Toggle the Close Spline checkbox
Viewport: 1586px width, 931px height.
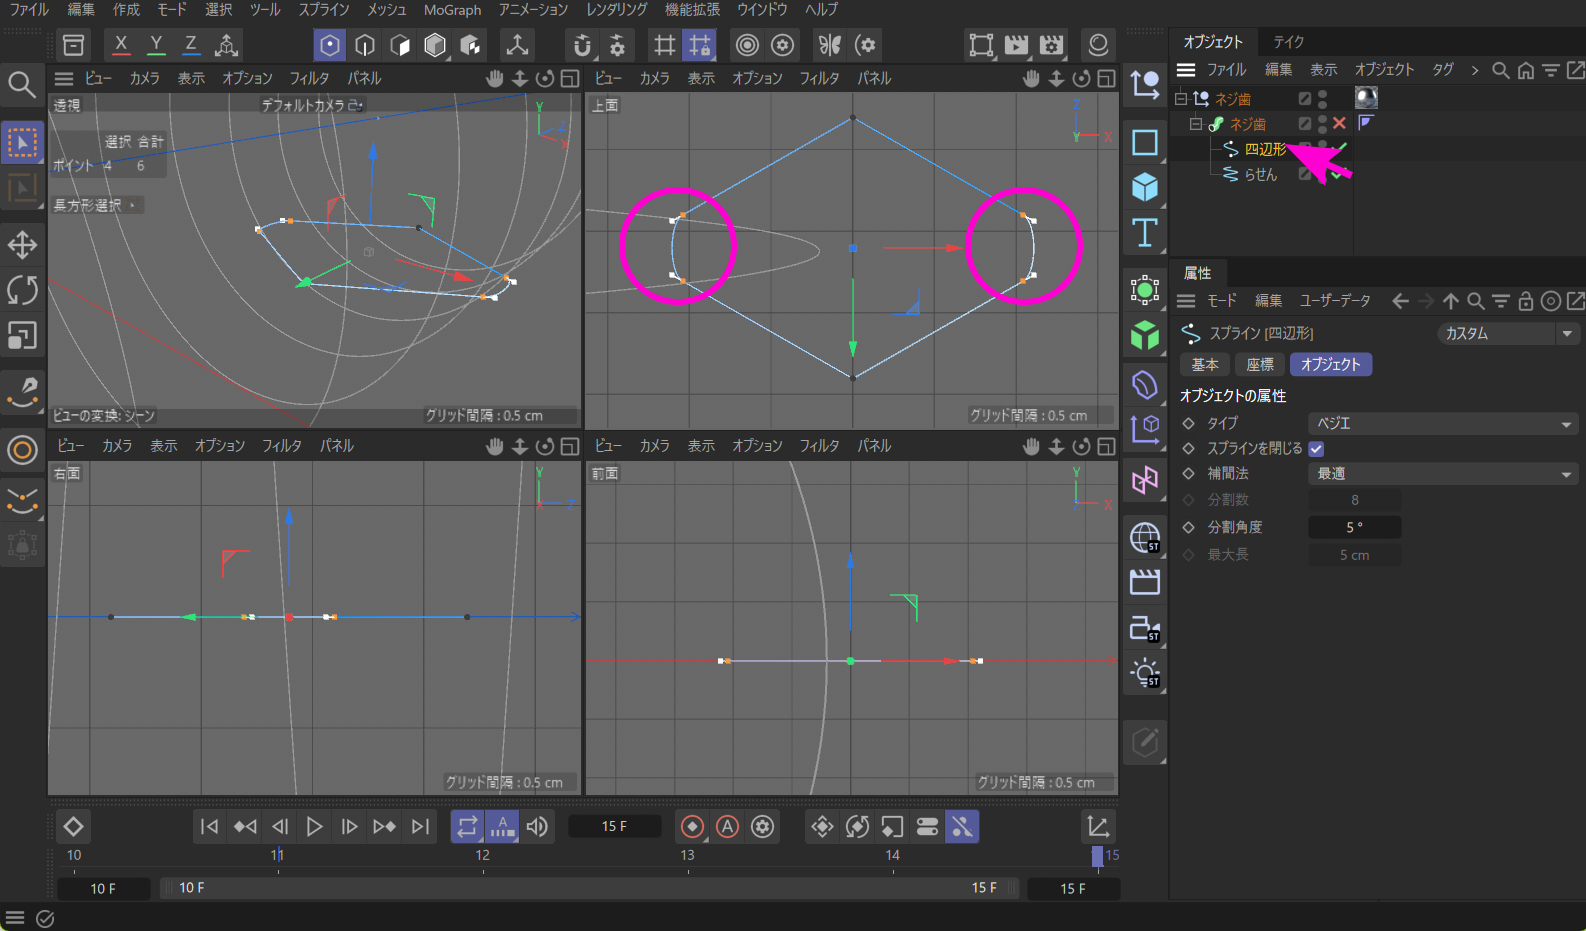click(1316, 449)
